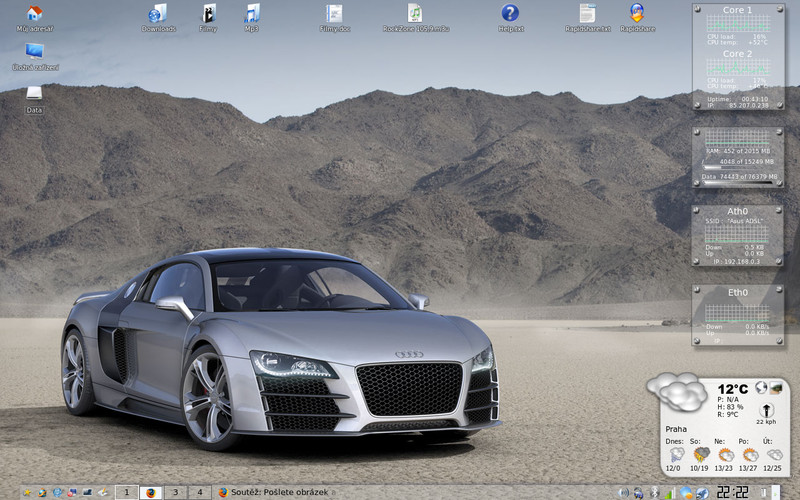
Task: Click the Út forecast cloudy icon
Action: pyautogui.click(x=774, y=454)
